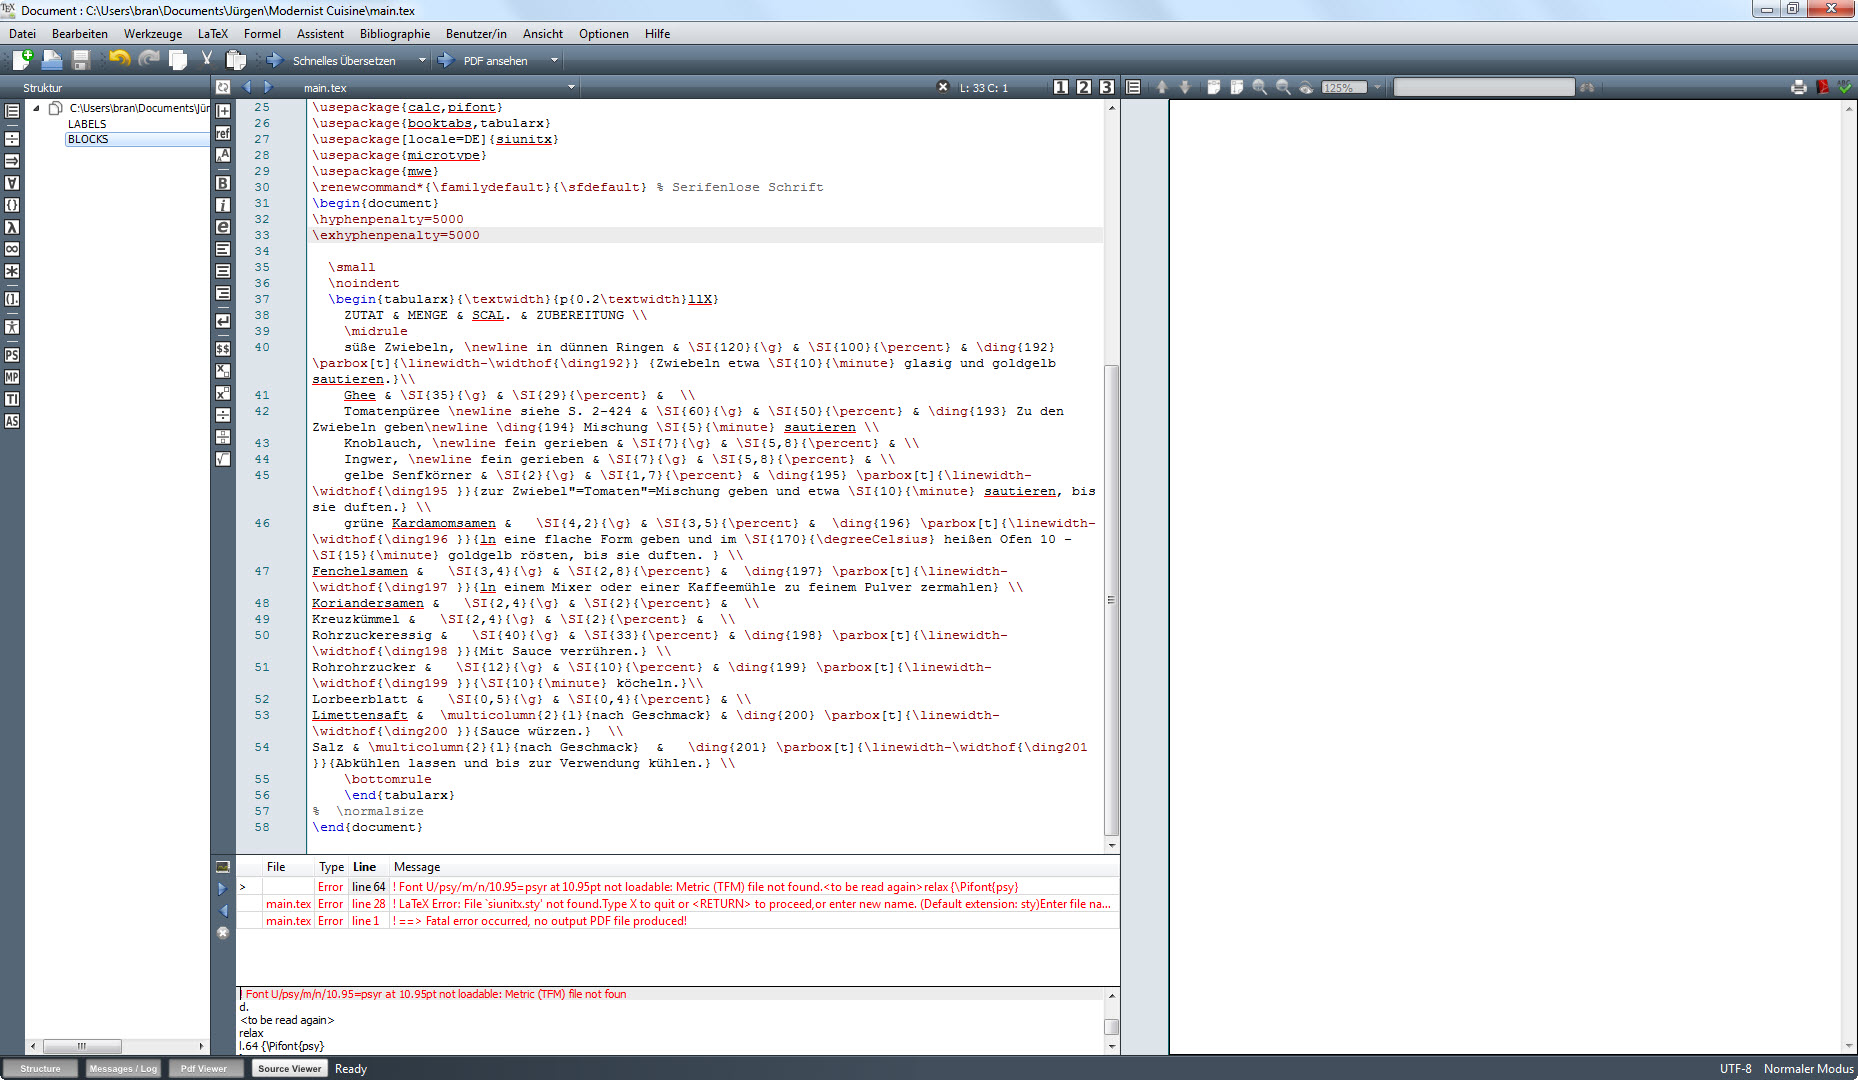Open the Datei menu
1858x1080 pixels.
pyautogui.click(x=23, y=33)
